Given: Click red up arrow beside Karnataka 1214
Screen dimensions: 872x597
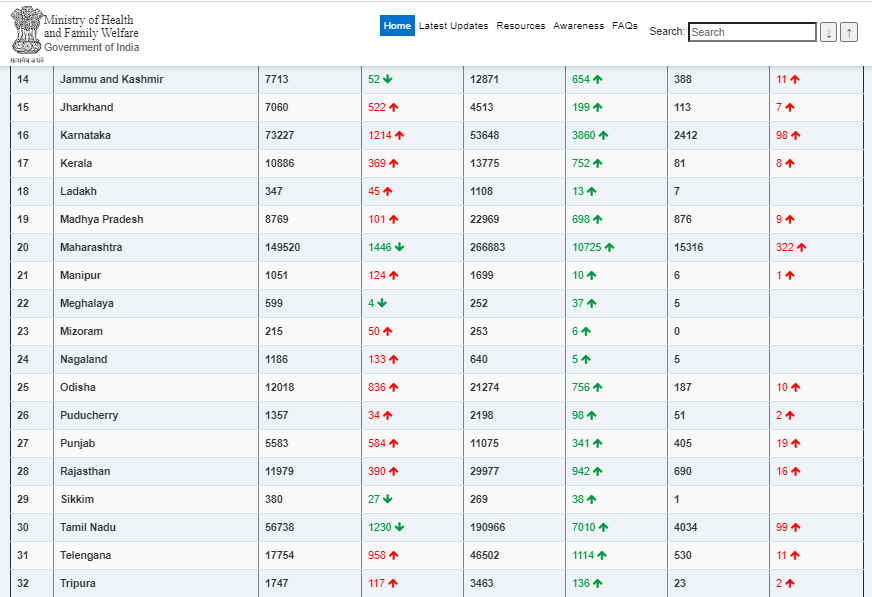Looking at the screenshot, I should [399, 135].
